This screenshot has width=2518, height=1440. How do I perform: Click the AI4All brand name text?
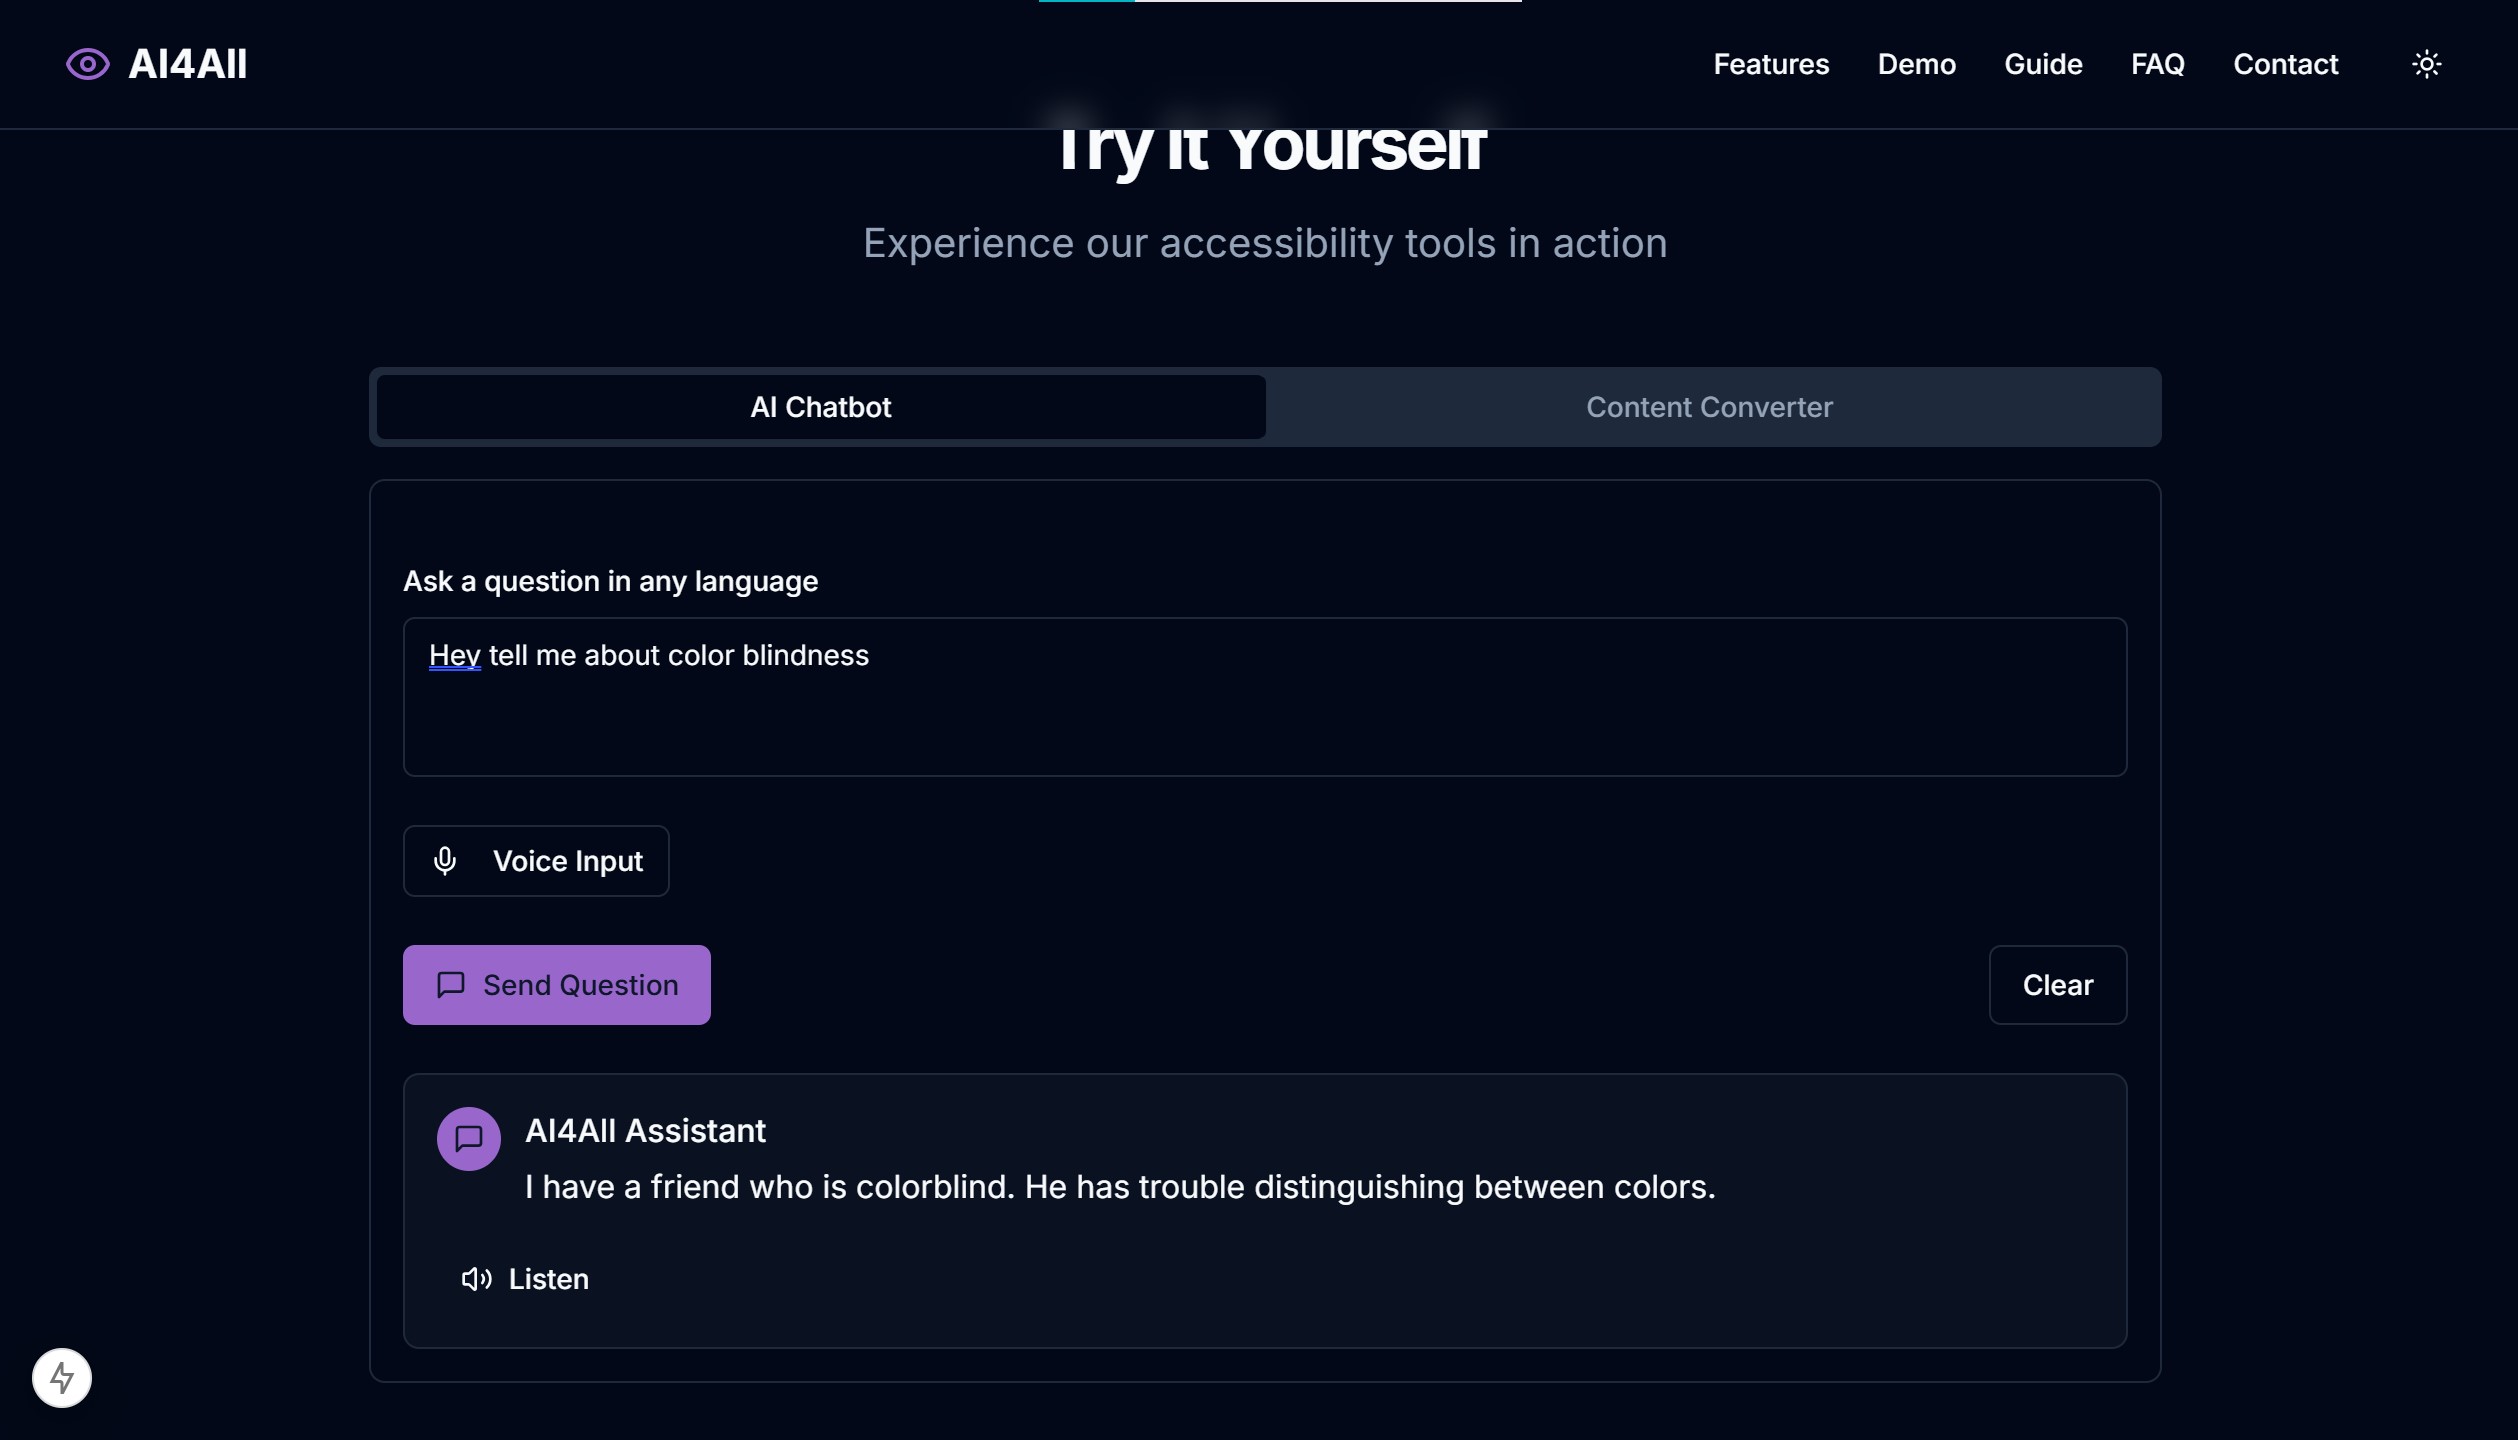click(187, 64)
